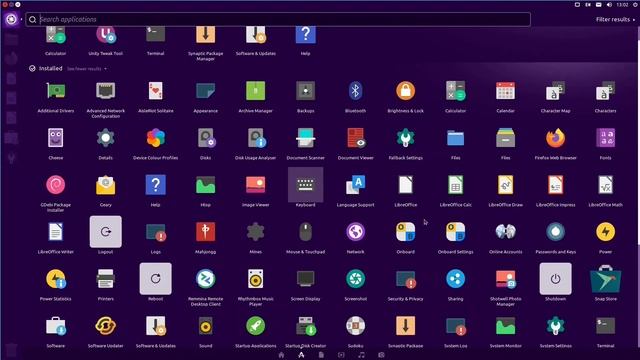This screenshot has height=360, width=640.
Task: Collapse Installed with See fewer results
Action: click(x=87, y=69)
